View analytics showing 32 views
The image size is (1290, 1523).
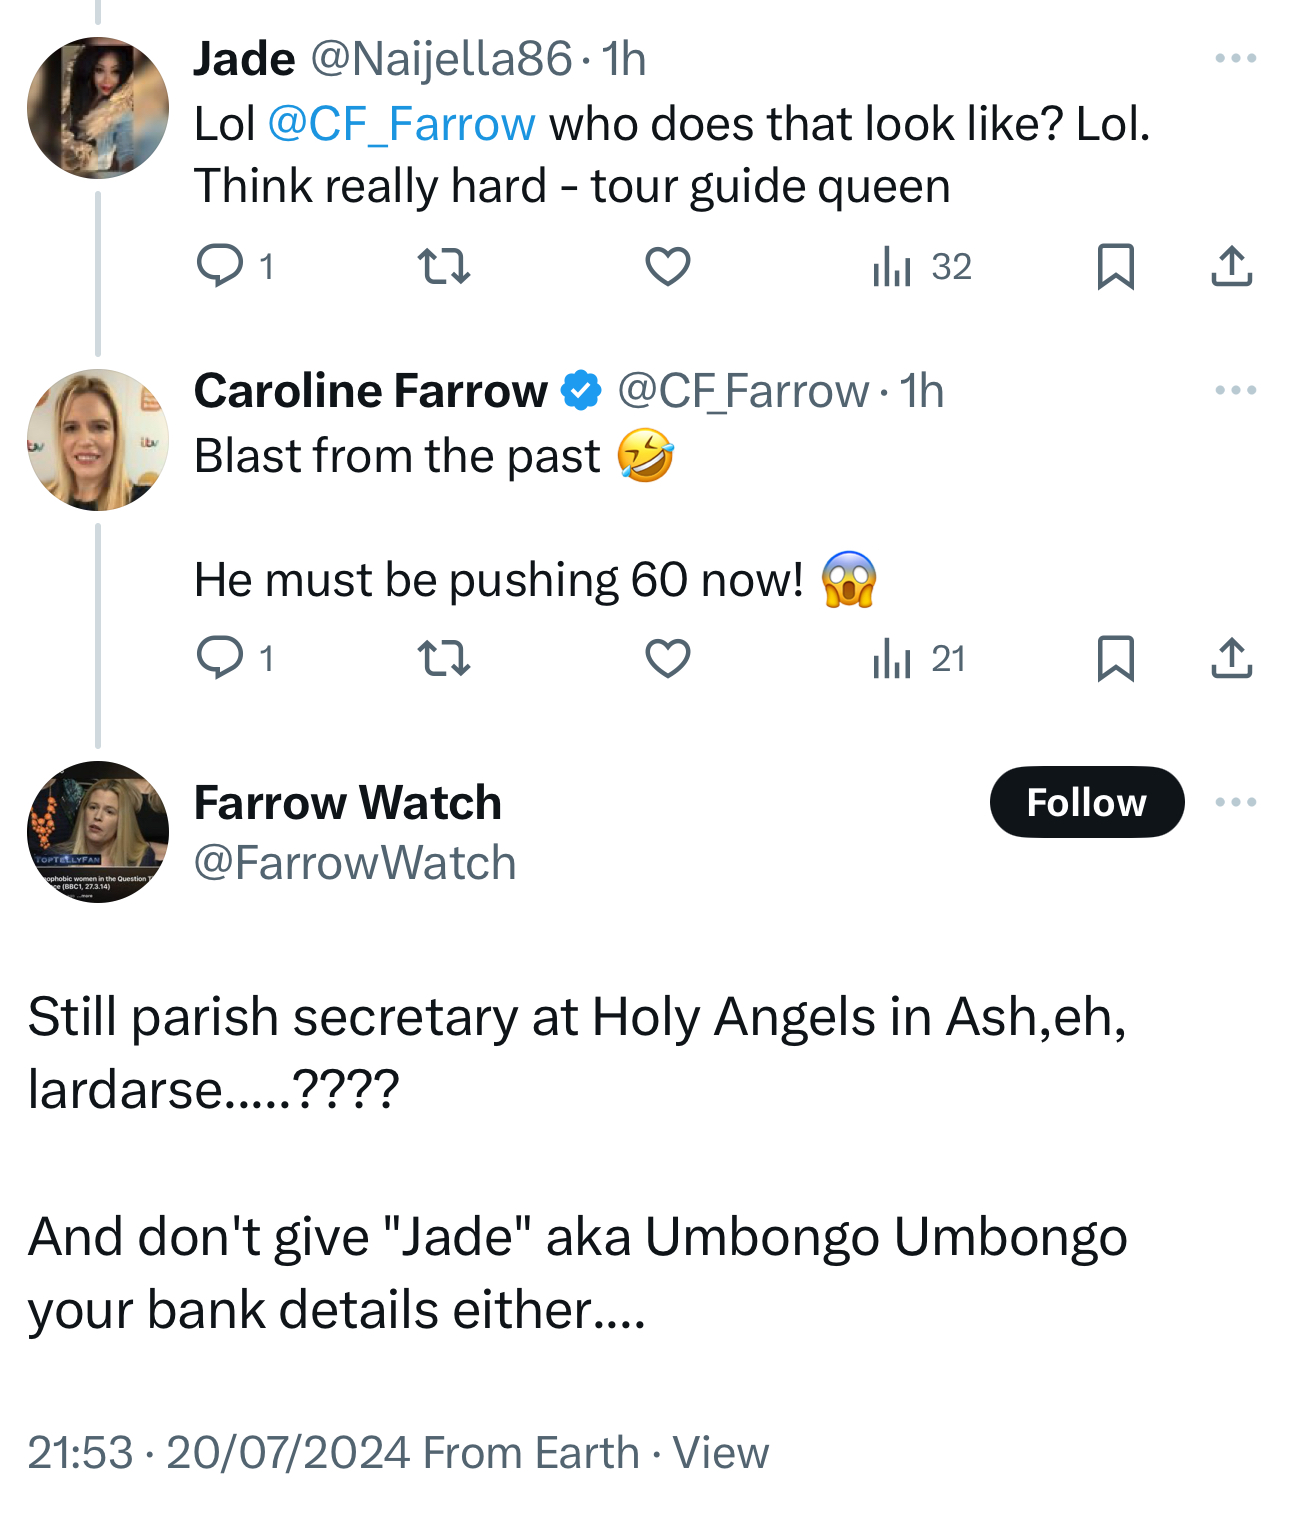(x=921, y=267)
